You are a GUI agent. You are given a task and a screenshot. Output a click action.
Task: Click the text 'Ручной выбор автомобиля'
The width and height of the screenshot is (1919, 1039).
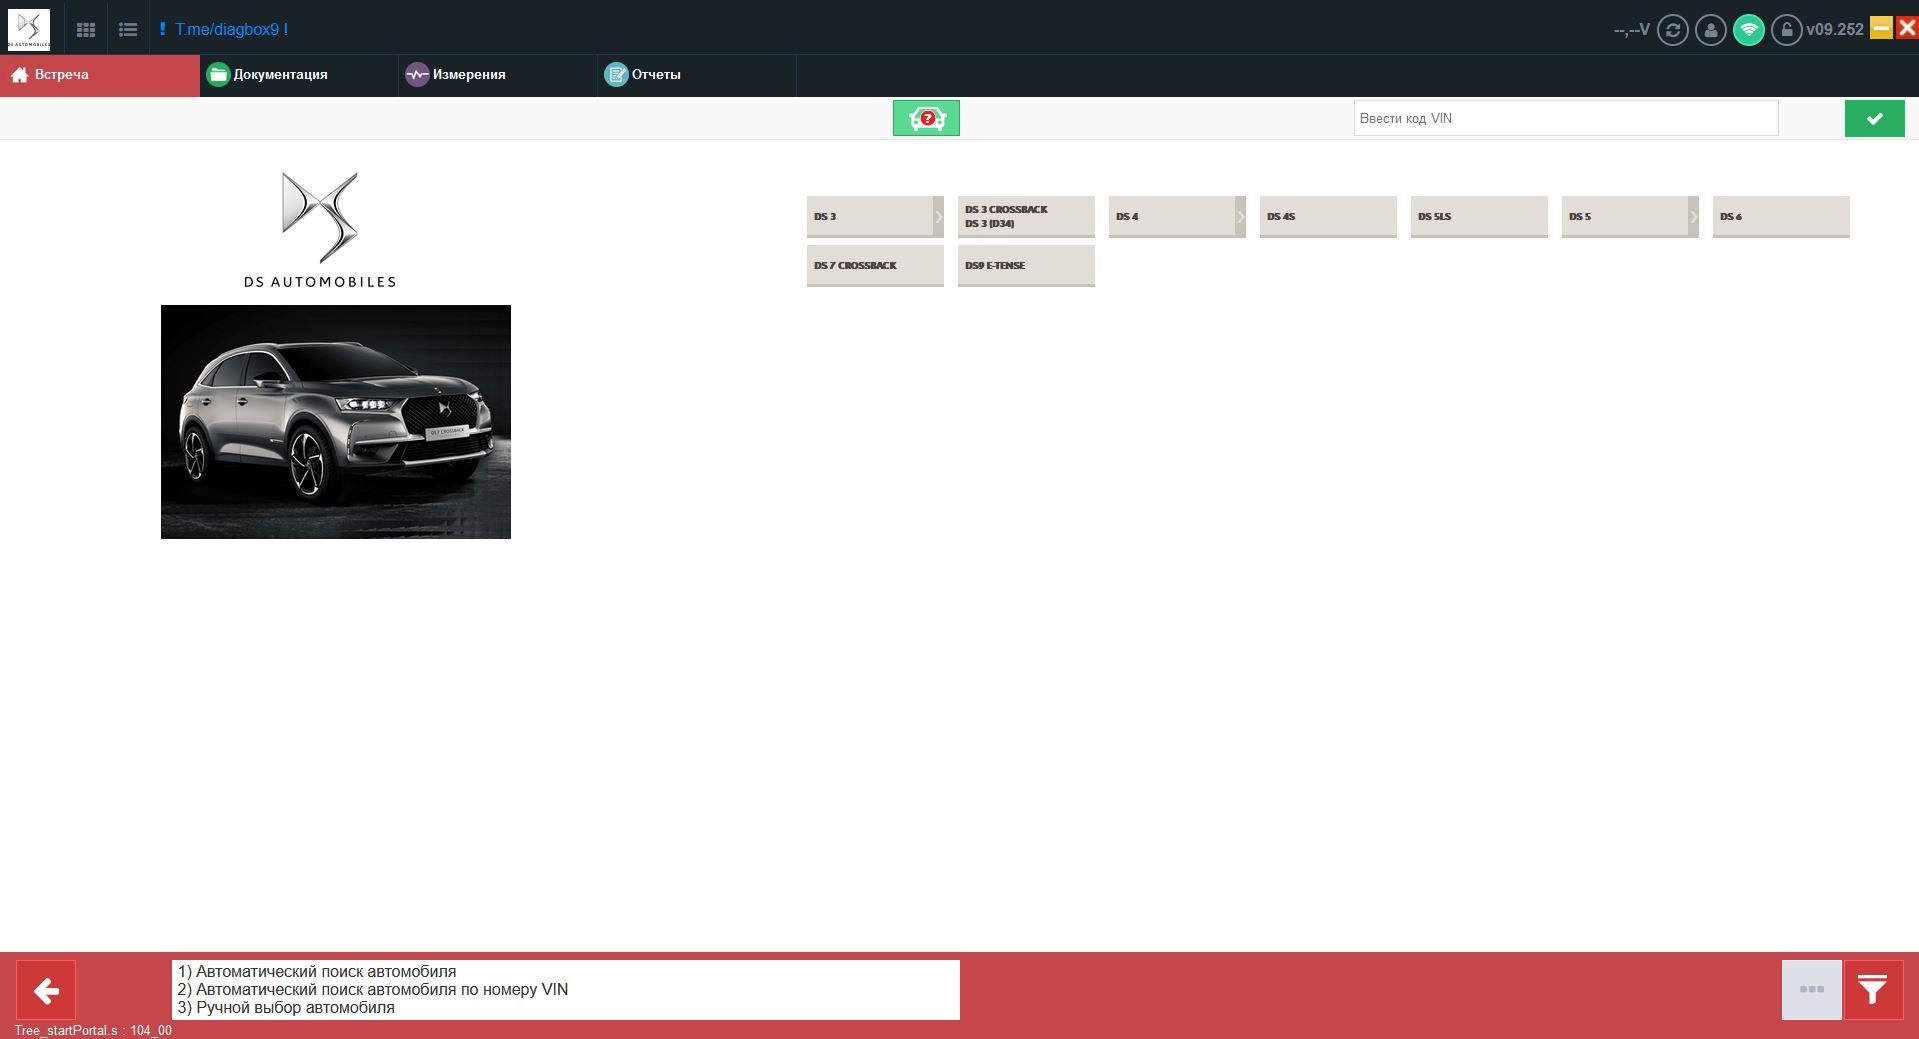tap(295, 1007)
